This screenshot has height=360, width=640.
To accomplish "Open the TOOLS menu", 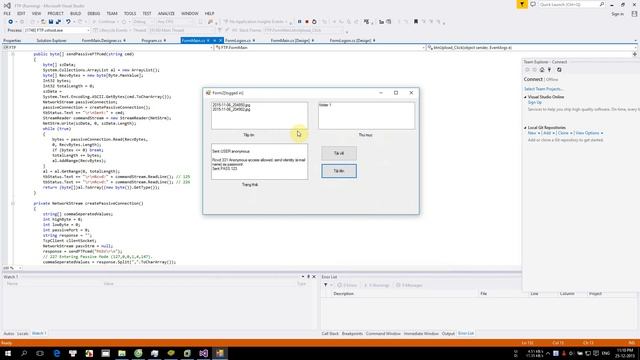I will tap(130, 13).
